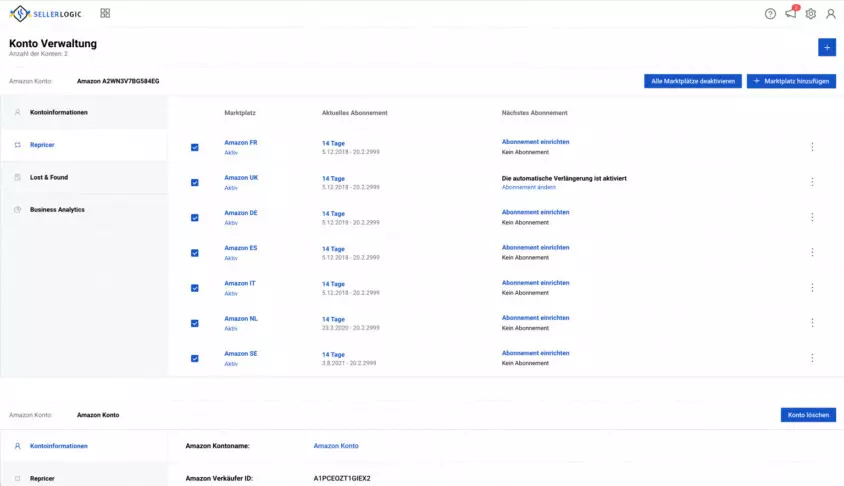Open Amazon ES marketplace link
Viewport: 844px width, 486px height.
241,248
